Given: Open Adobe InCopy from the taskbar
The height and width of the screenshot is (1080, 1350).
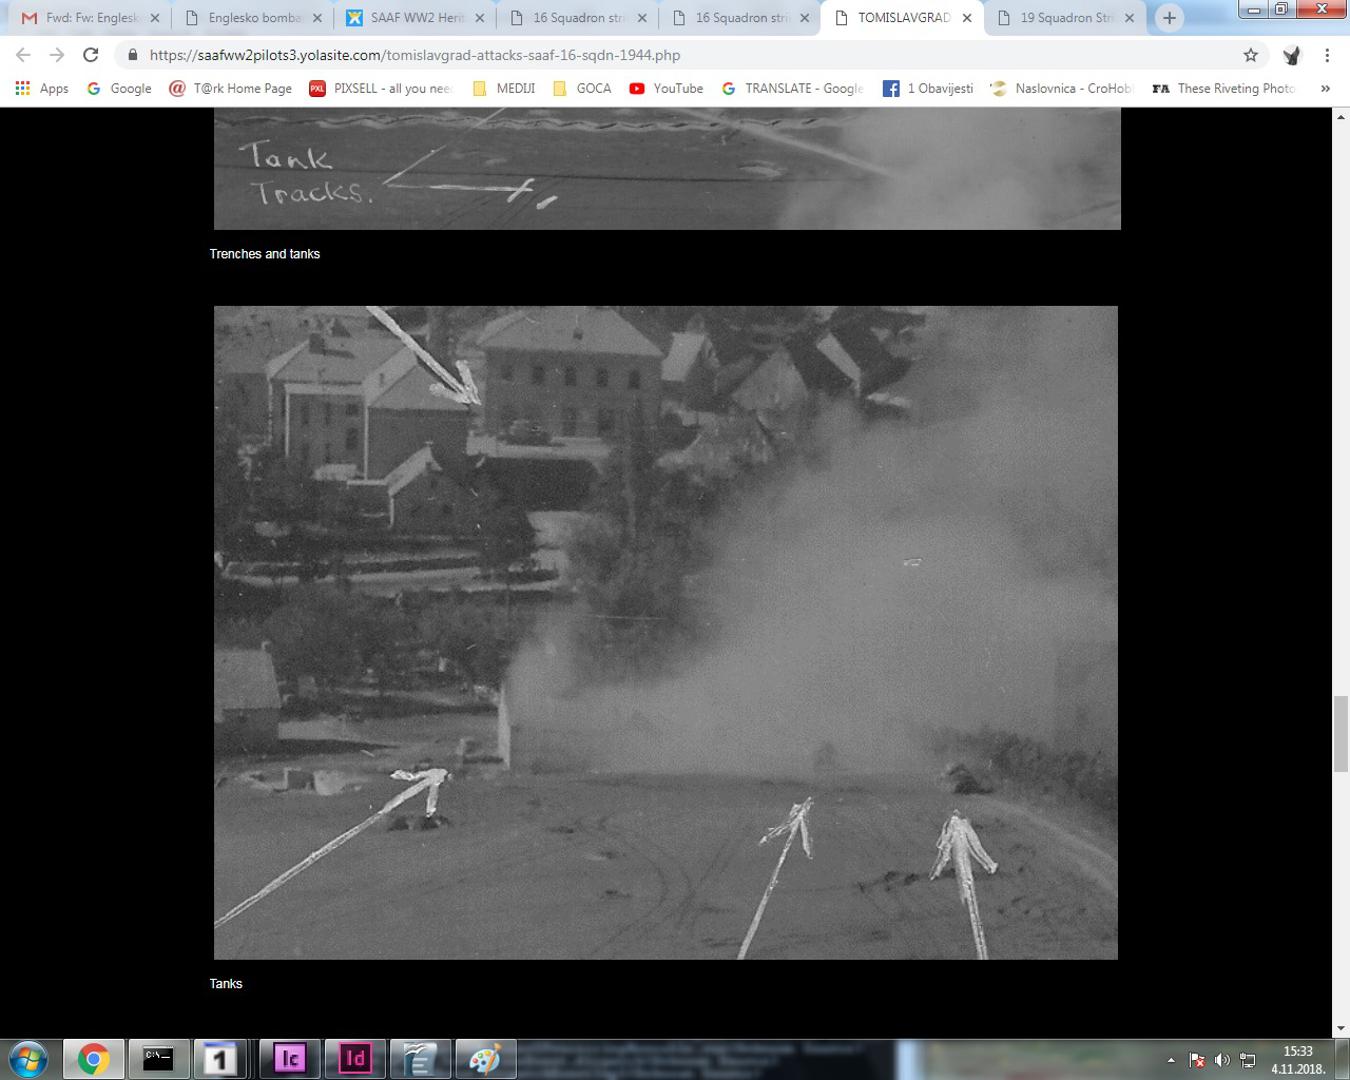Looking at the screenshot, I should click(x=290, y=1058).
